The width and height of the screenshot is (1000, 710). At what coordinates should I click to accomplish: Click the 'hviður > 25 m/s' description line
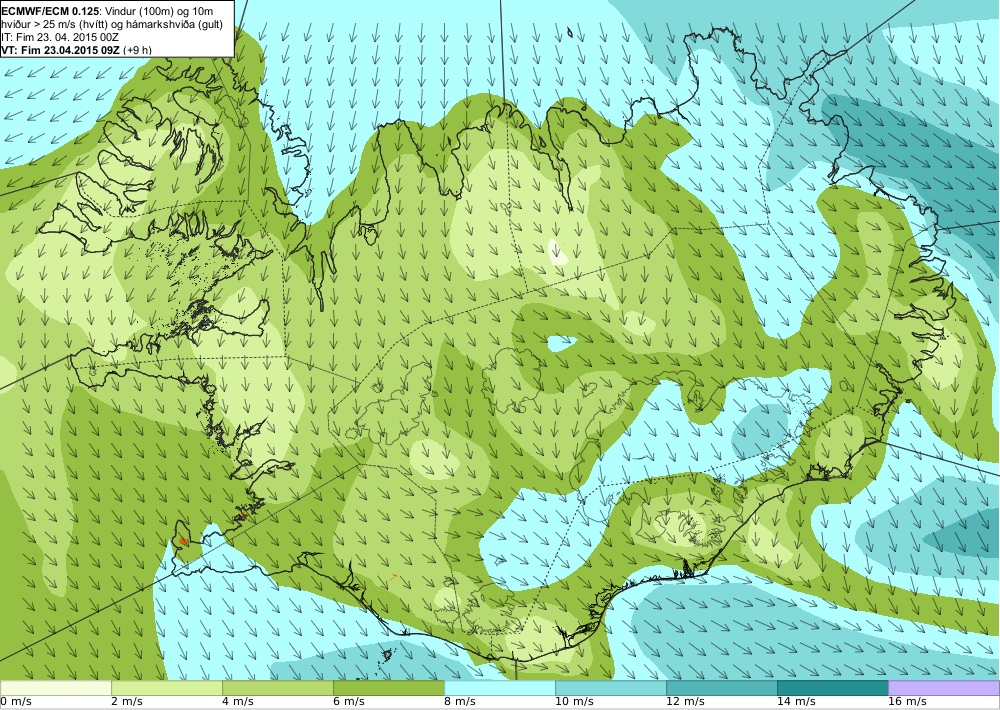click(112, 24)
